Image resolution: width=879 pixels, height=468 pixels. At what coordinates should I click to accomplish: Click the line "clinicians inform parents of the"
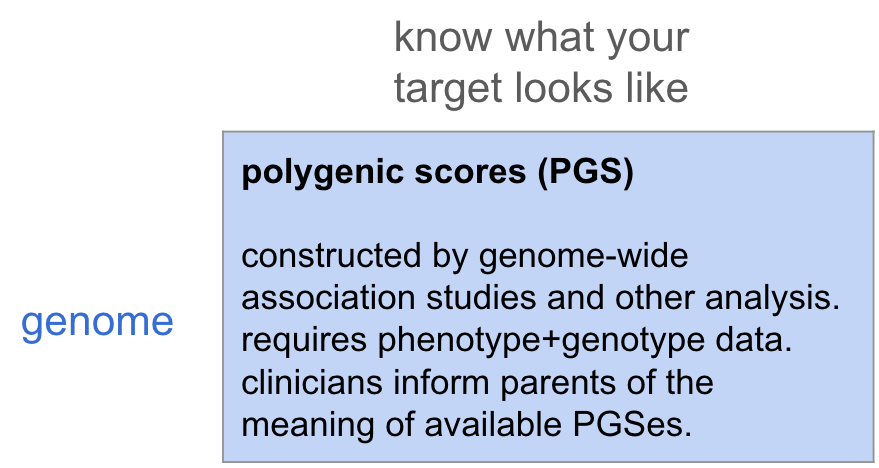point(477,383)
